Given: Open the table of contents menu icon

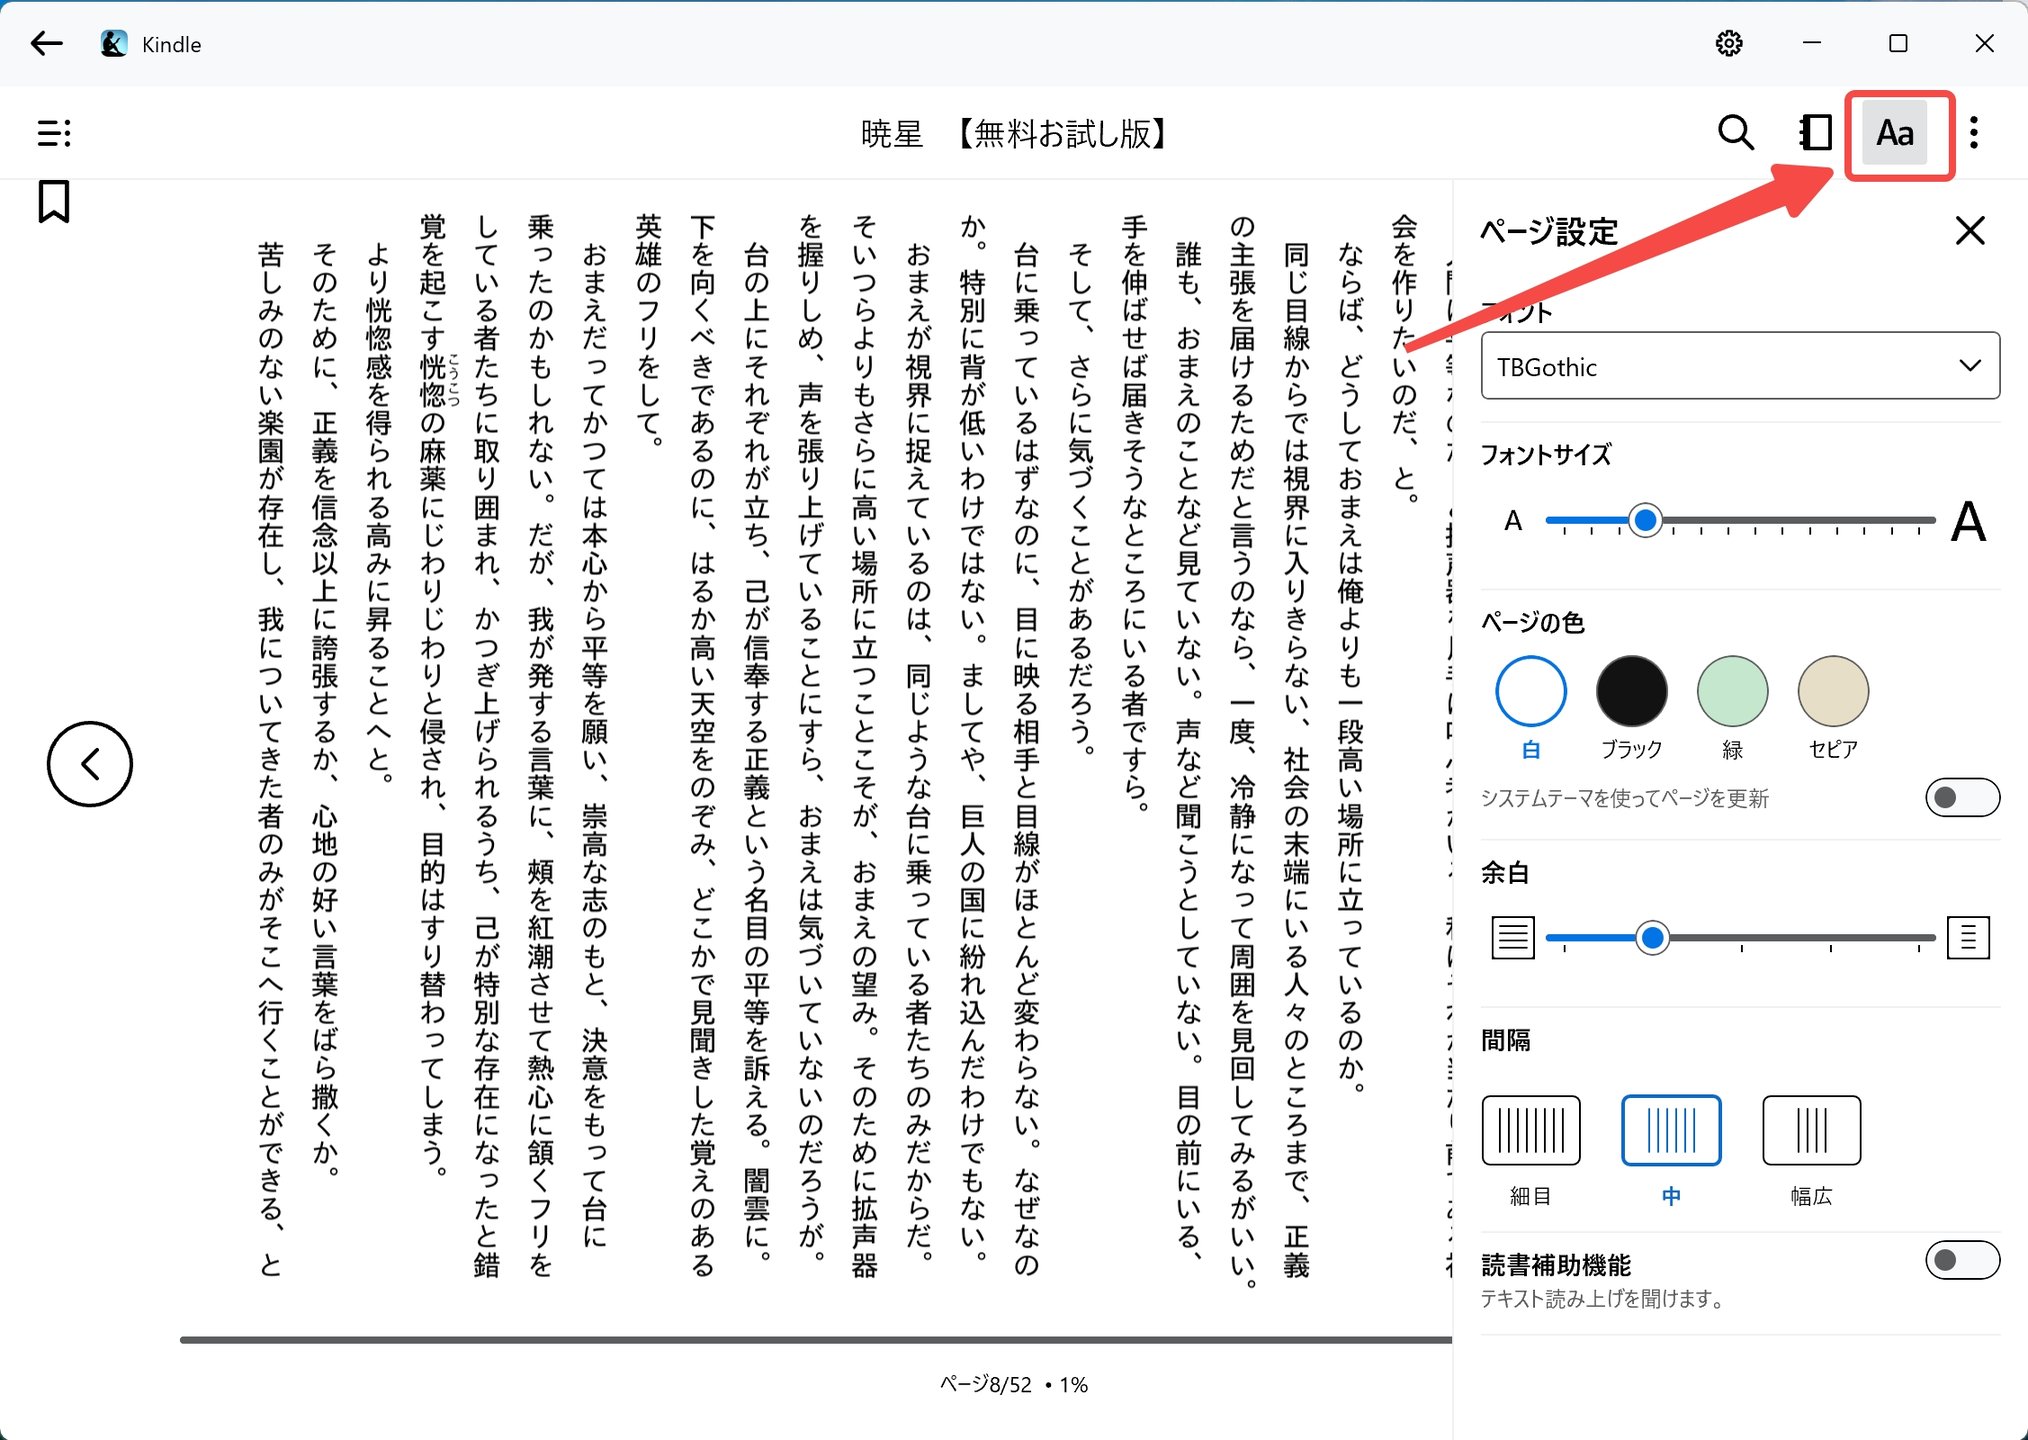Looking at the screenshot, I should click(x=54, y=133).
